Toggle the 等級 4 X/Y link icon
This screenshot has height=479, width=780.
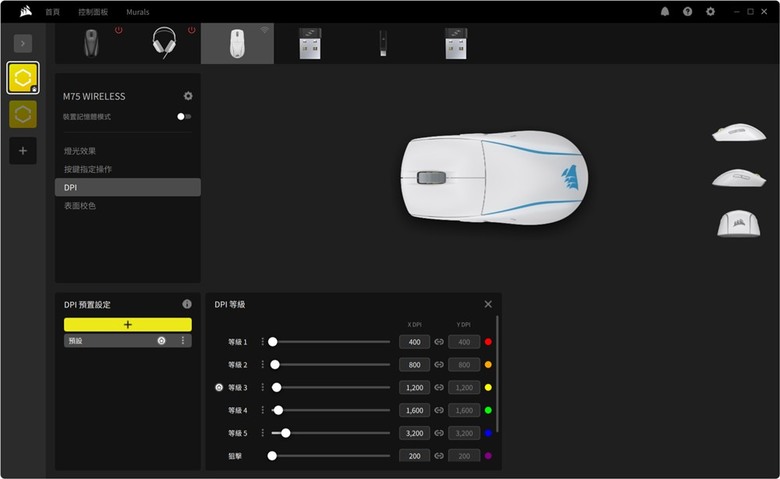click(x=439, y=410)
